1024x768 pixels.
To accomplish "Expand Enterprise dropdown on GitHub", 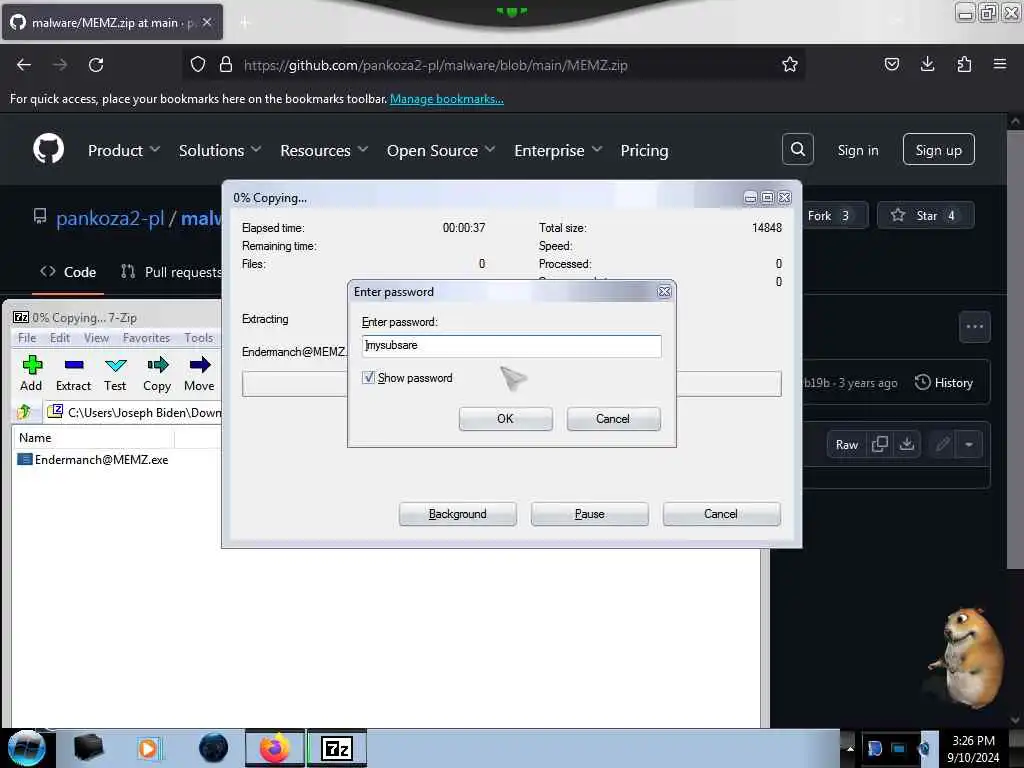I will (x=558, y=150).
